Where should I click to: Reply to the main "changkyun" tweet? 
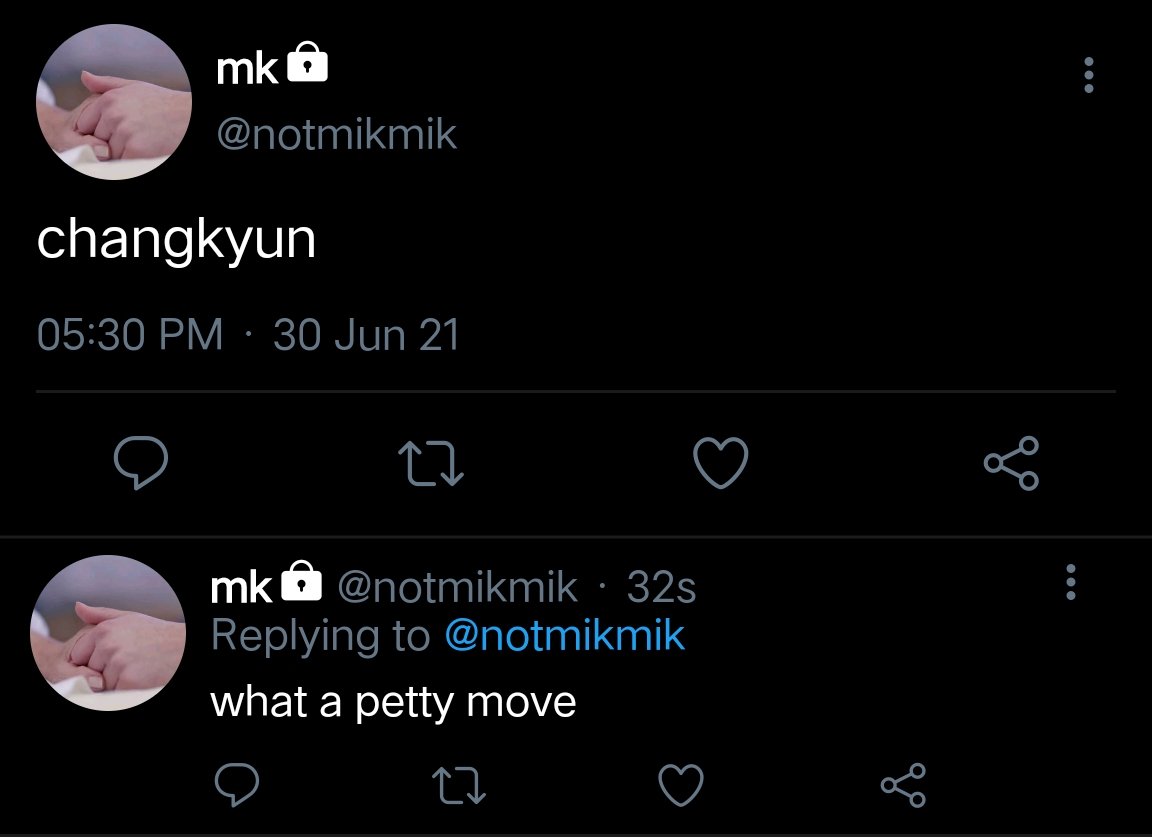pyautogui.click(x=141, y=462)
